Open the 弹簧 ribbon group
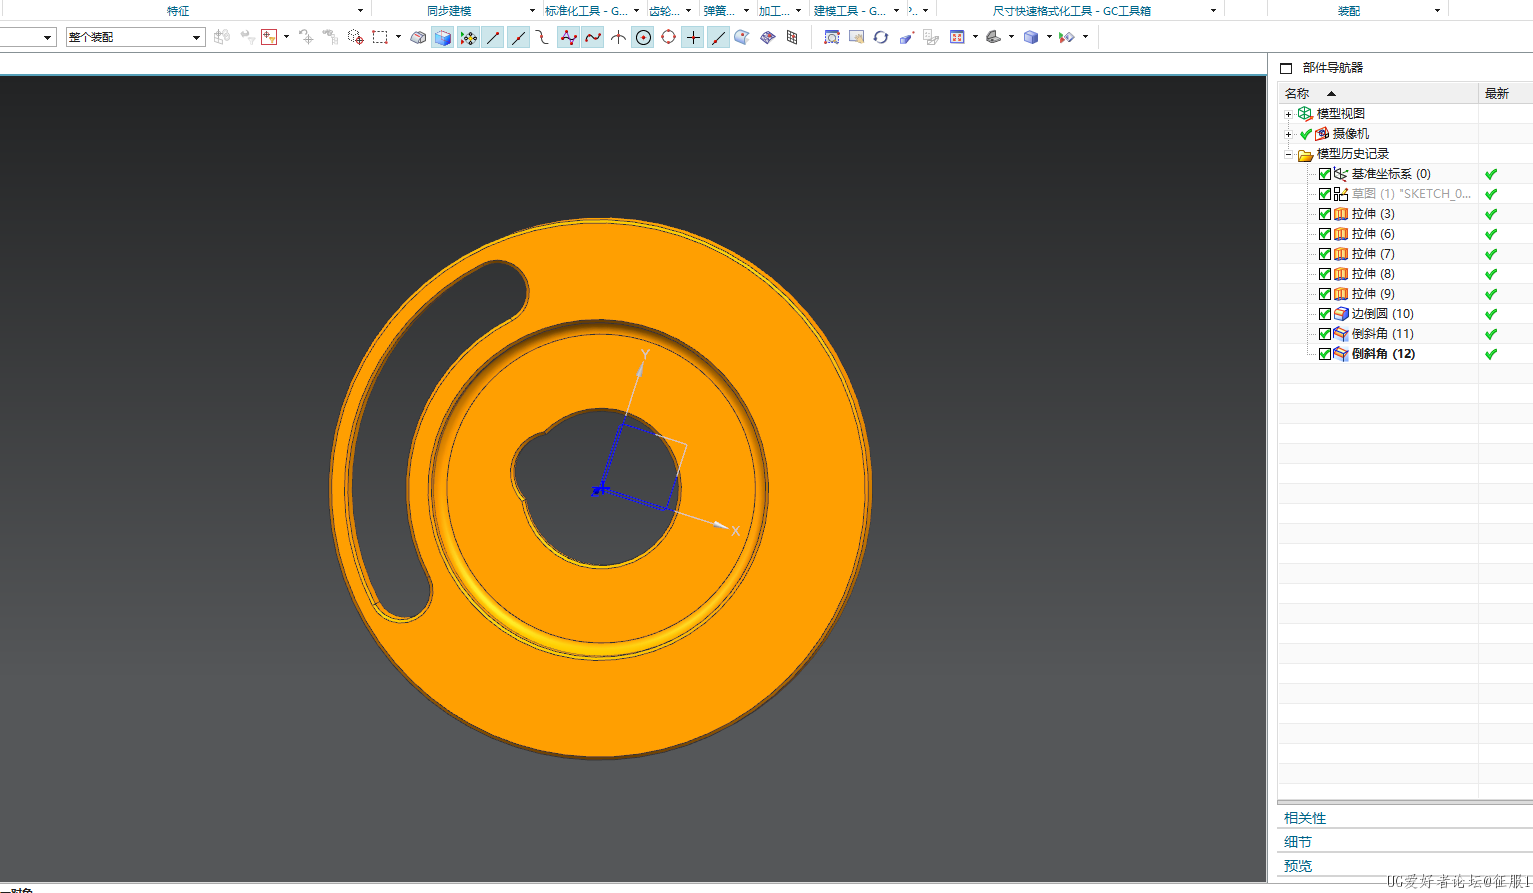 725,11
